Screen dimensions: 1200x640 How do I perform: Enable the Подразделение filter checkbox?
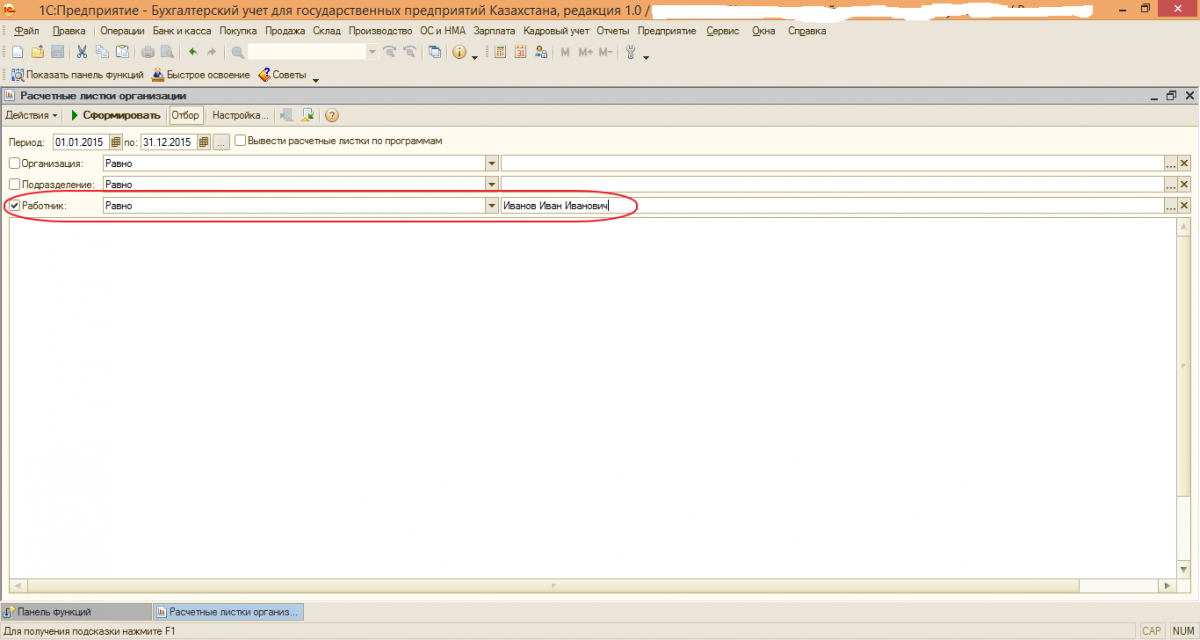pyautogui.click(x=14, y=184)
